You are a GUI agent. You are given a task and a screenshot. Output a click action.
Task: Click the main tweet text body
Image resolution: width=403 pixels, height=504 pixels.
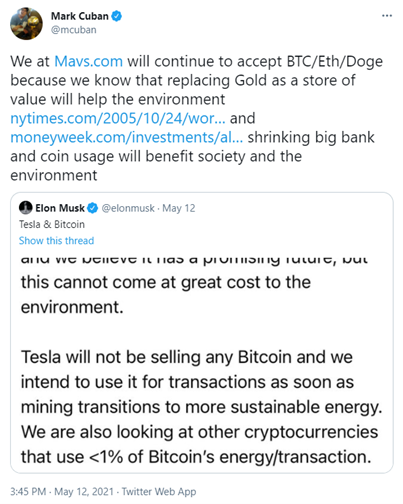[x=197, y=118]
